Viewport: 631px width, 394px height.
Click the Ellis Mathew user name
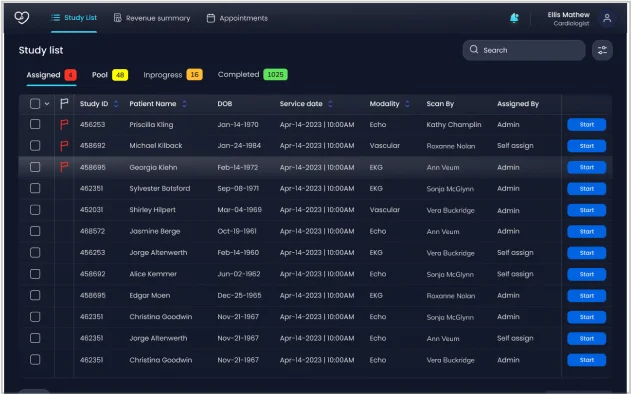tap(568, 15)
